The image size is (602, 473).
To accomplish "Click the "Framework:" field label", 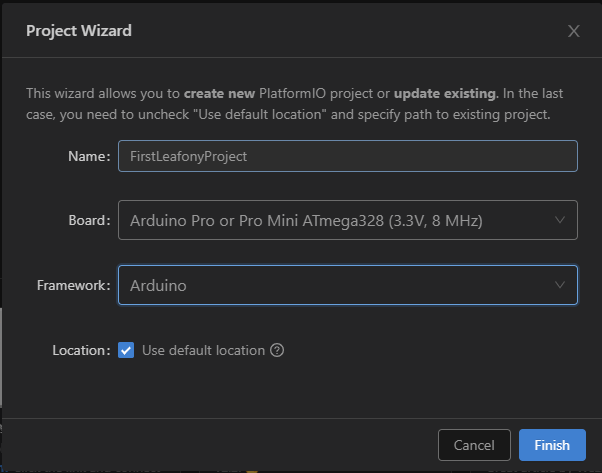I will point(73,285).
